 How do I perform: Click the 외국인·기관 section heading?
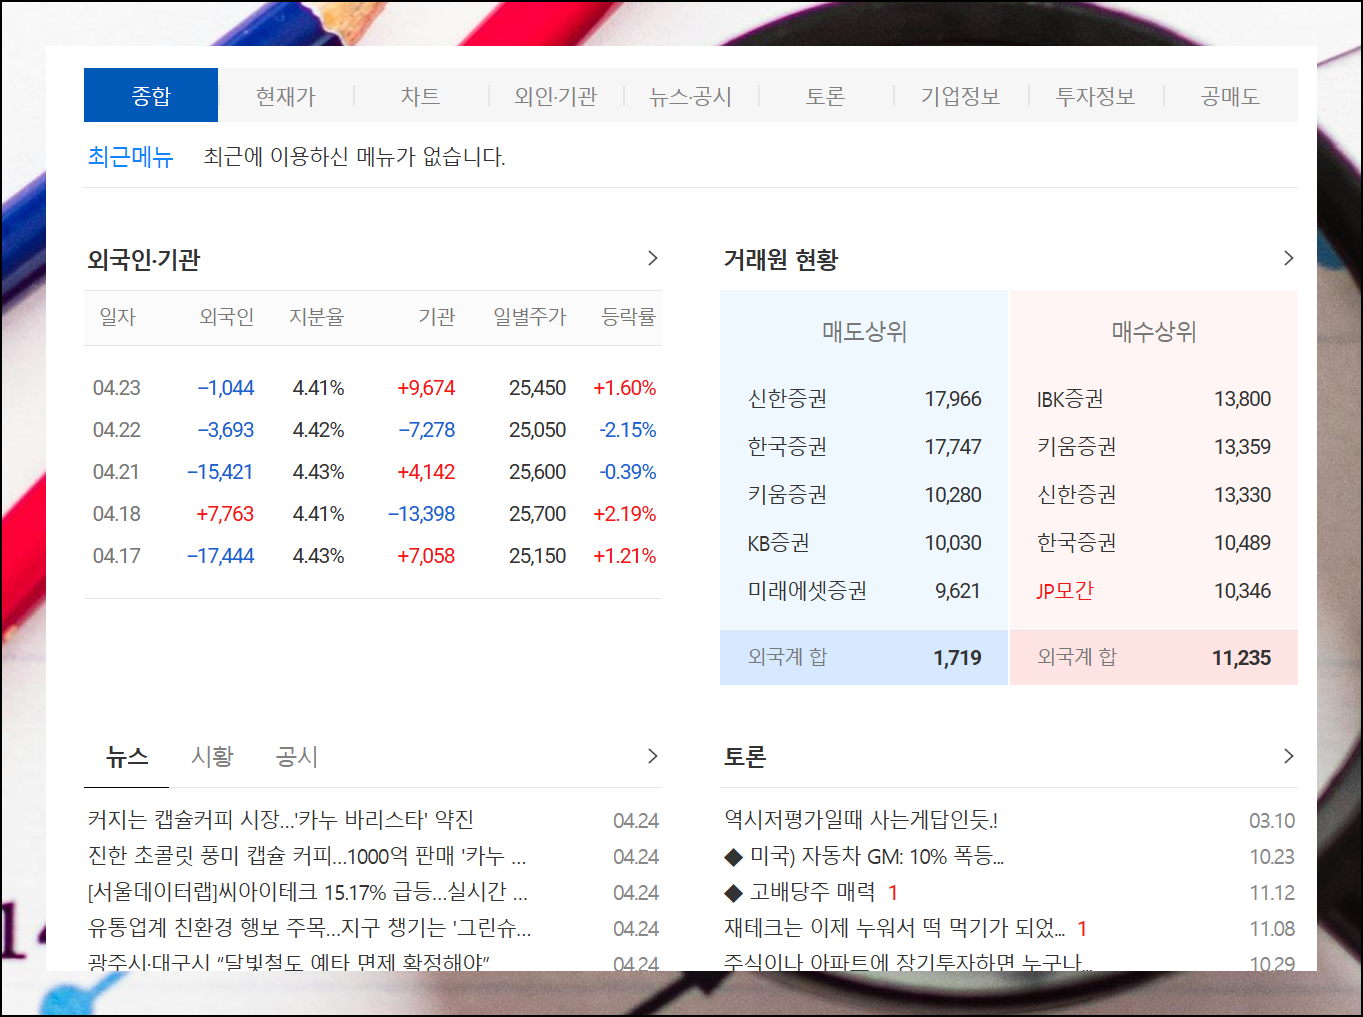144,260
